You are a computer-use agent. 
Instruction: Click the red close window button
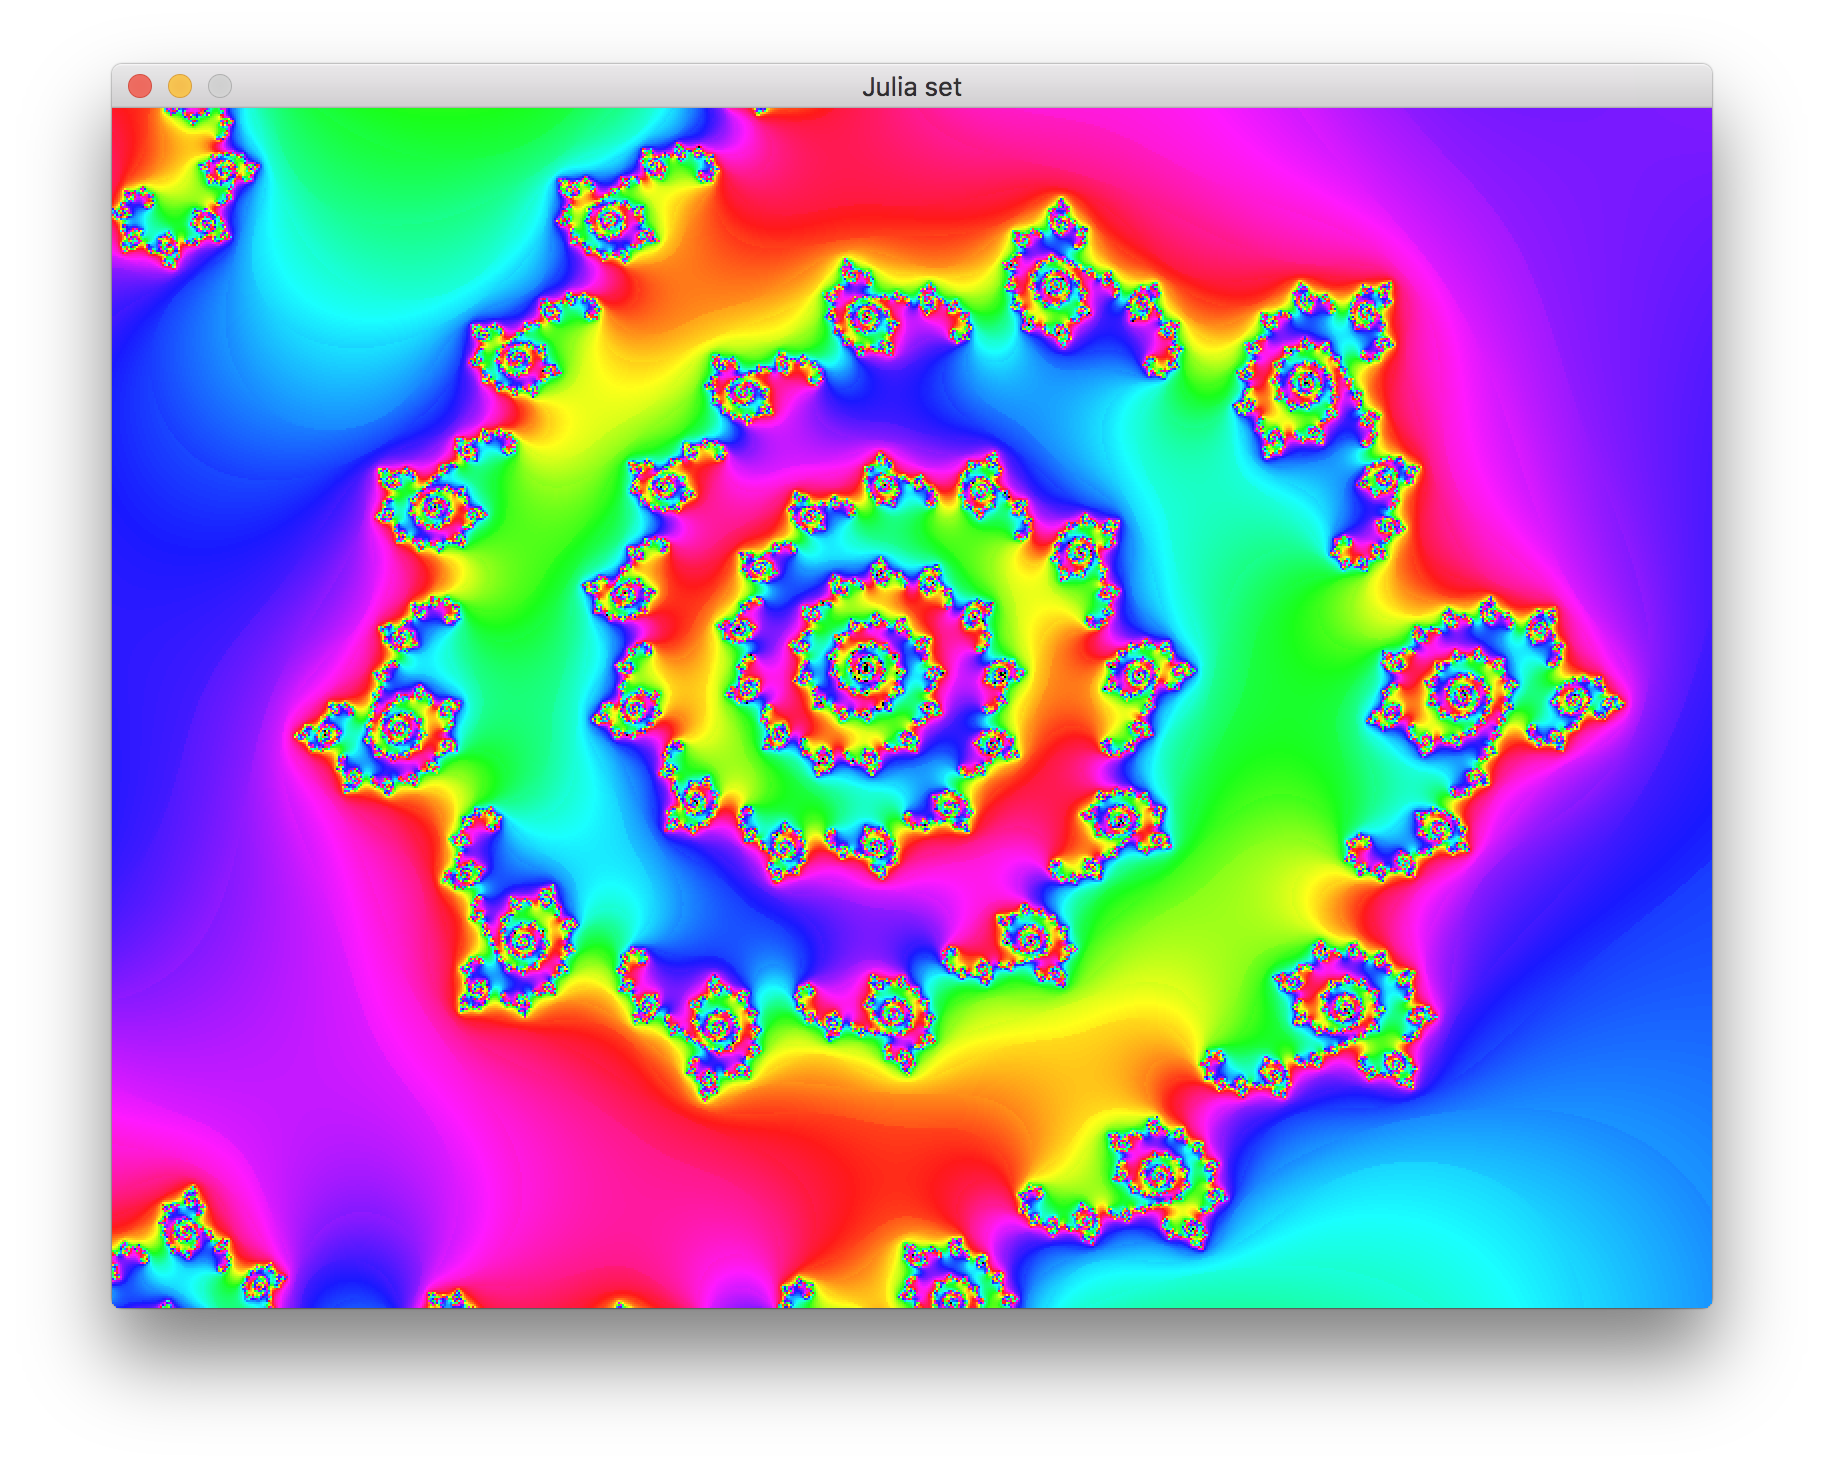(140, 87)
